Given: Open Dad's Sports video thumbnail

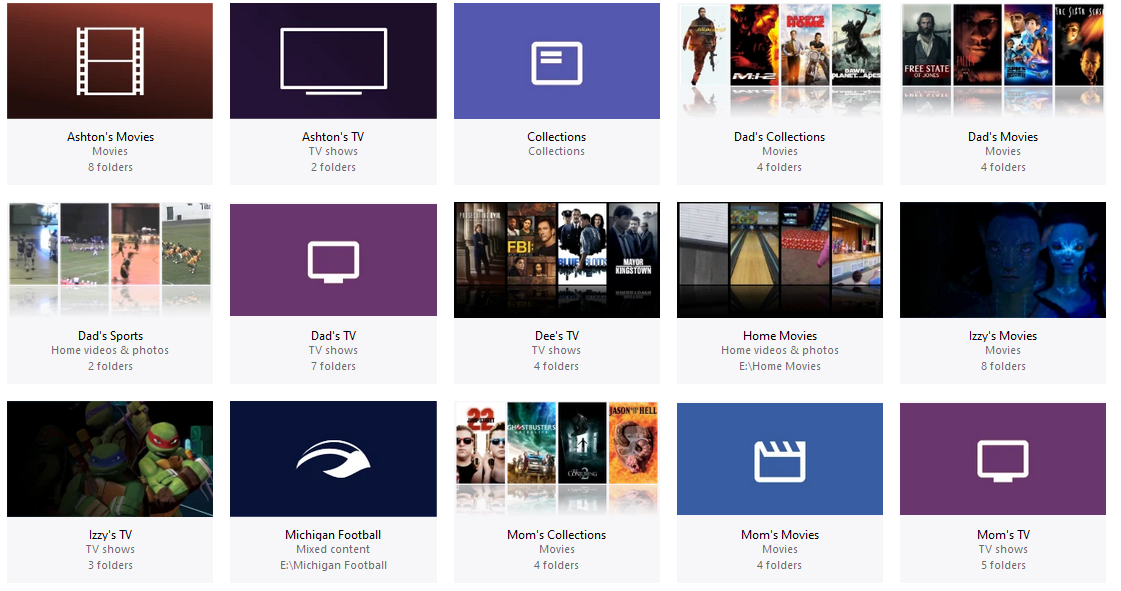Looking at the screenshot, I should [x=110, y=259].
